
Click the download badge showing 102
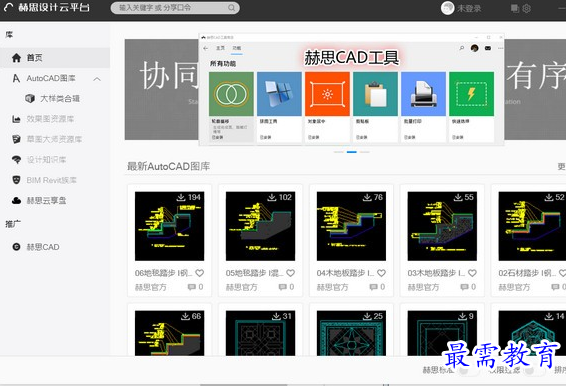pos(279,197)
